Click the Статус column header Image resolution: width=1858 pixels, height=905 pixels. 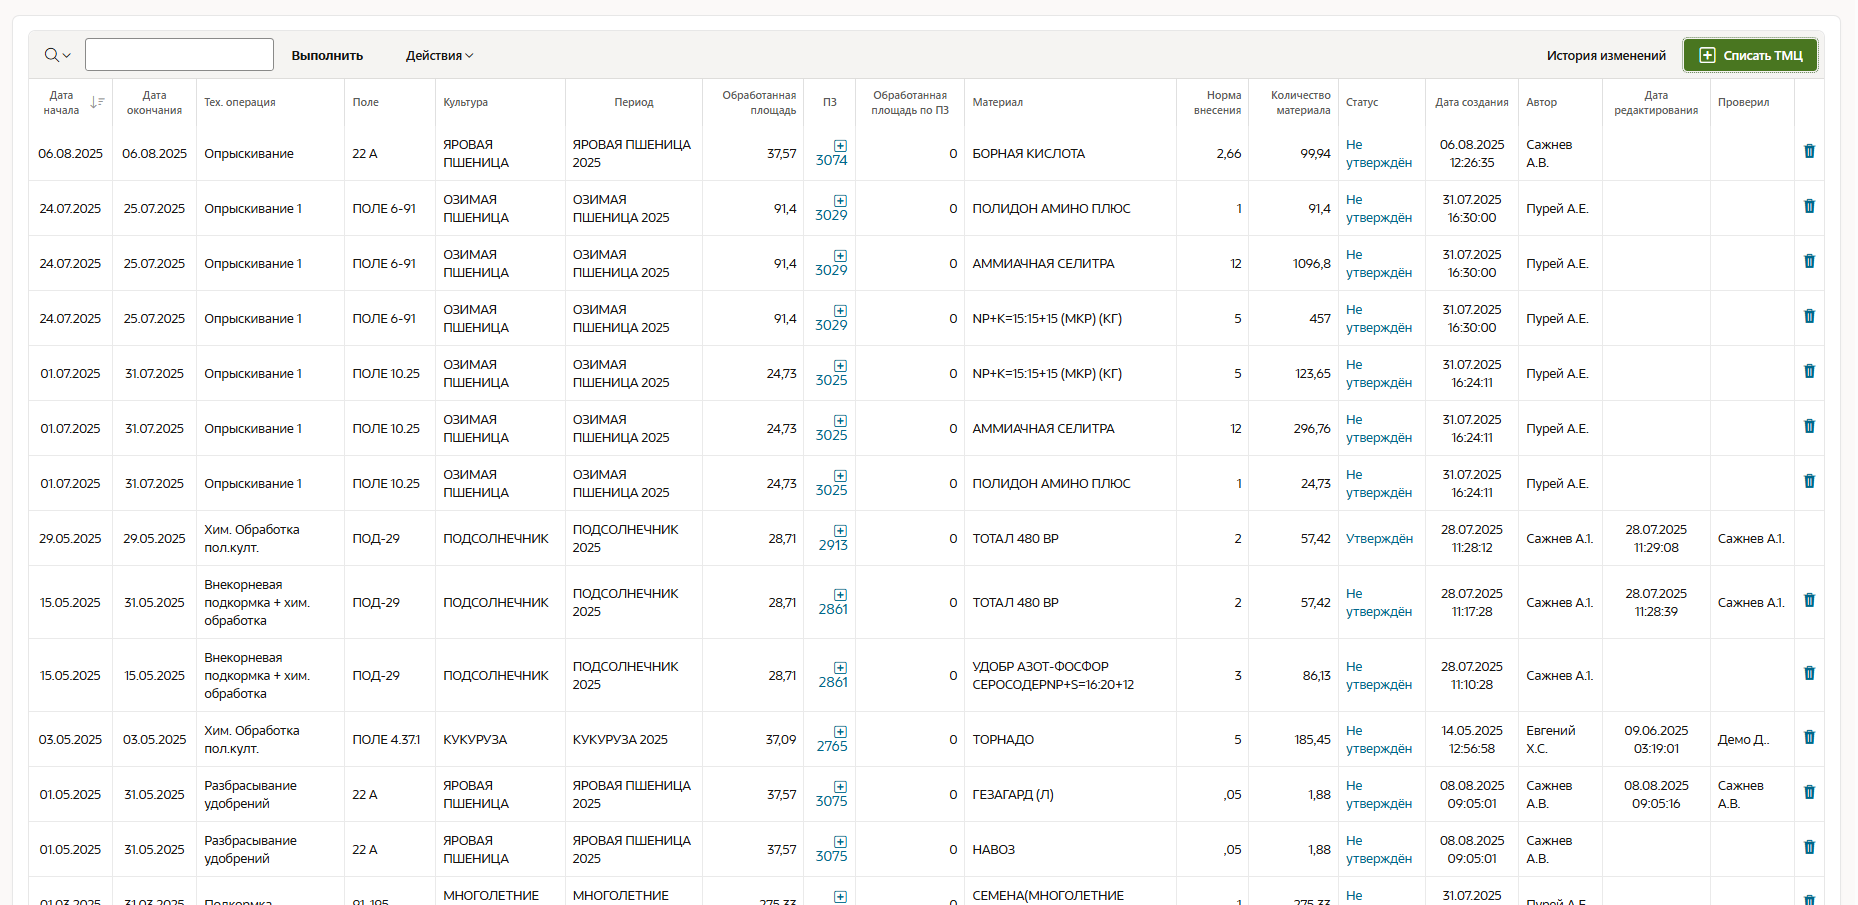(1361, 102)
